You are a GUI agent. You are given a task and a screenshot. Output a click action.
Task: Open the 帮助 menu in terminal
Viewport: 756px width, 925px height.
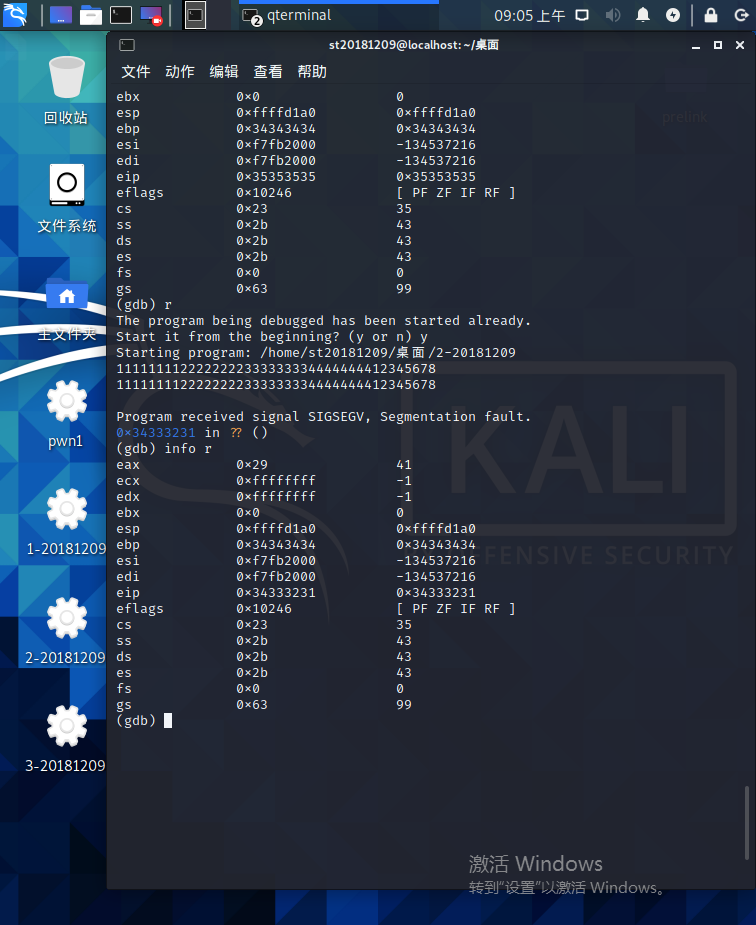[312, 71]
